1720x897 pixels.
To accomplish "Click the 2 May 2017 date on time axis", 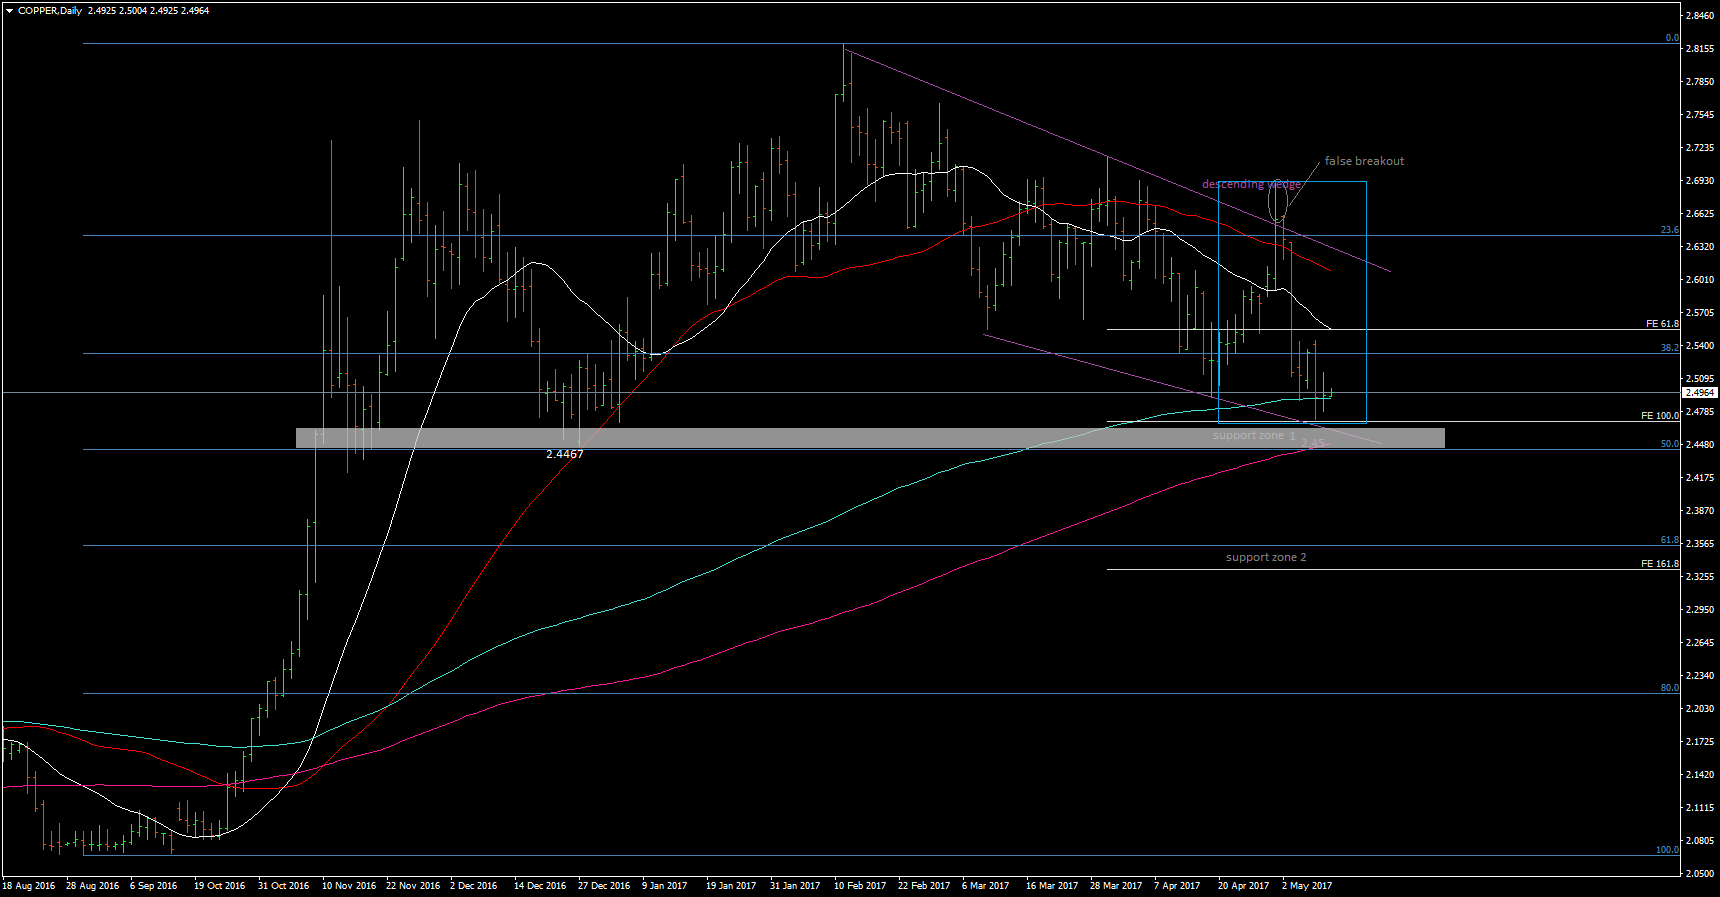I will [x=1306, y=886].
